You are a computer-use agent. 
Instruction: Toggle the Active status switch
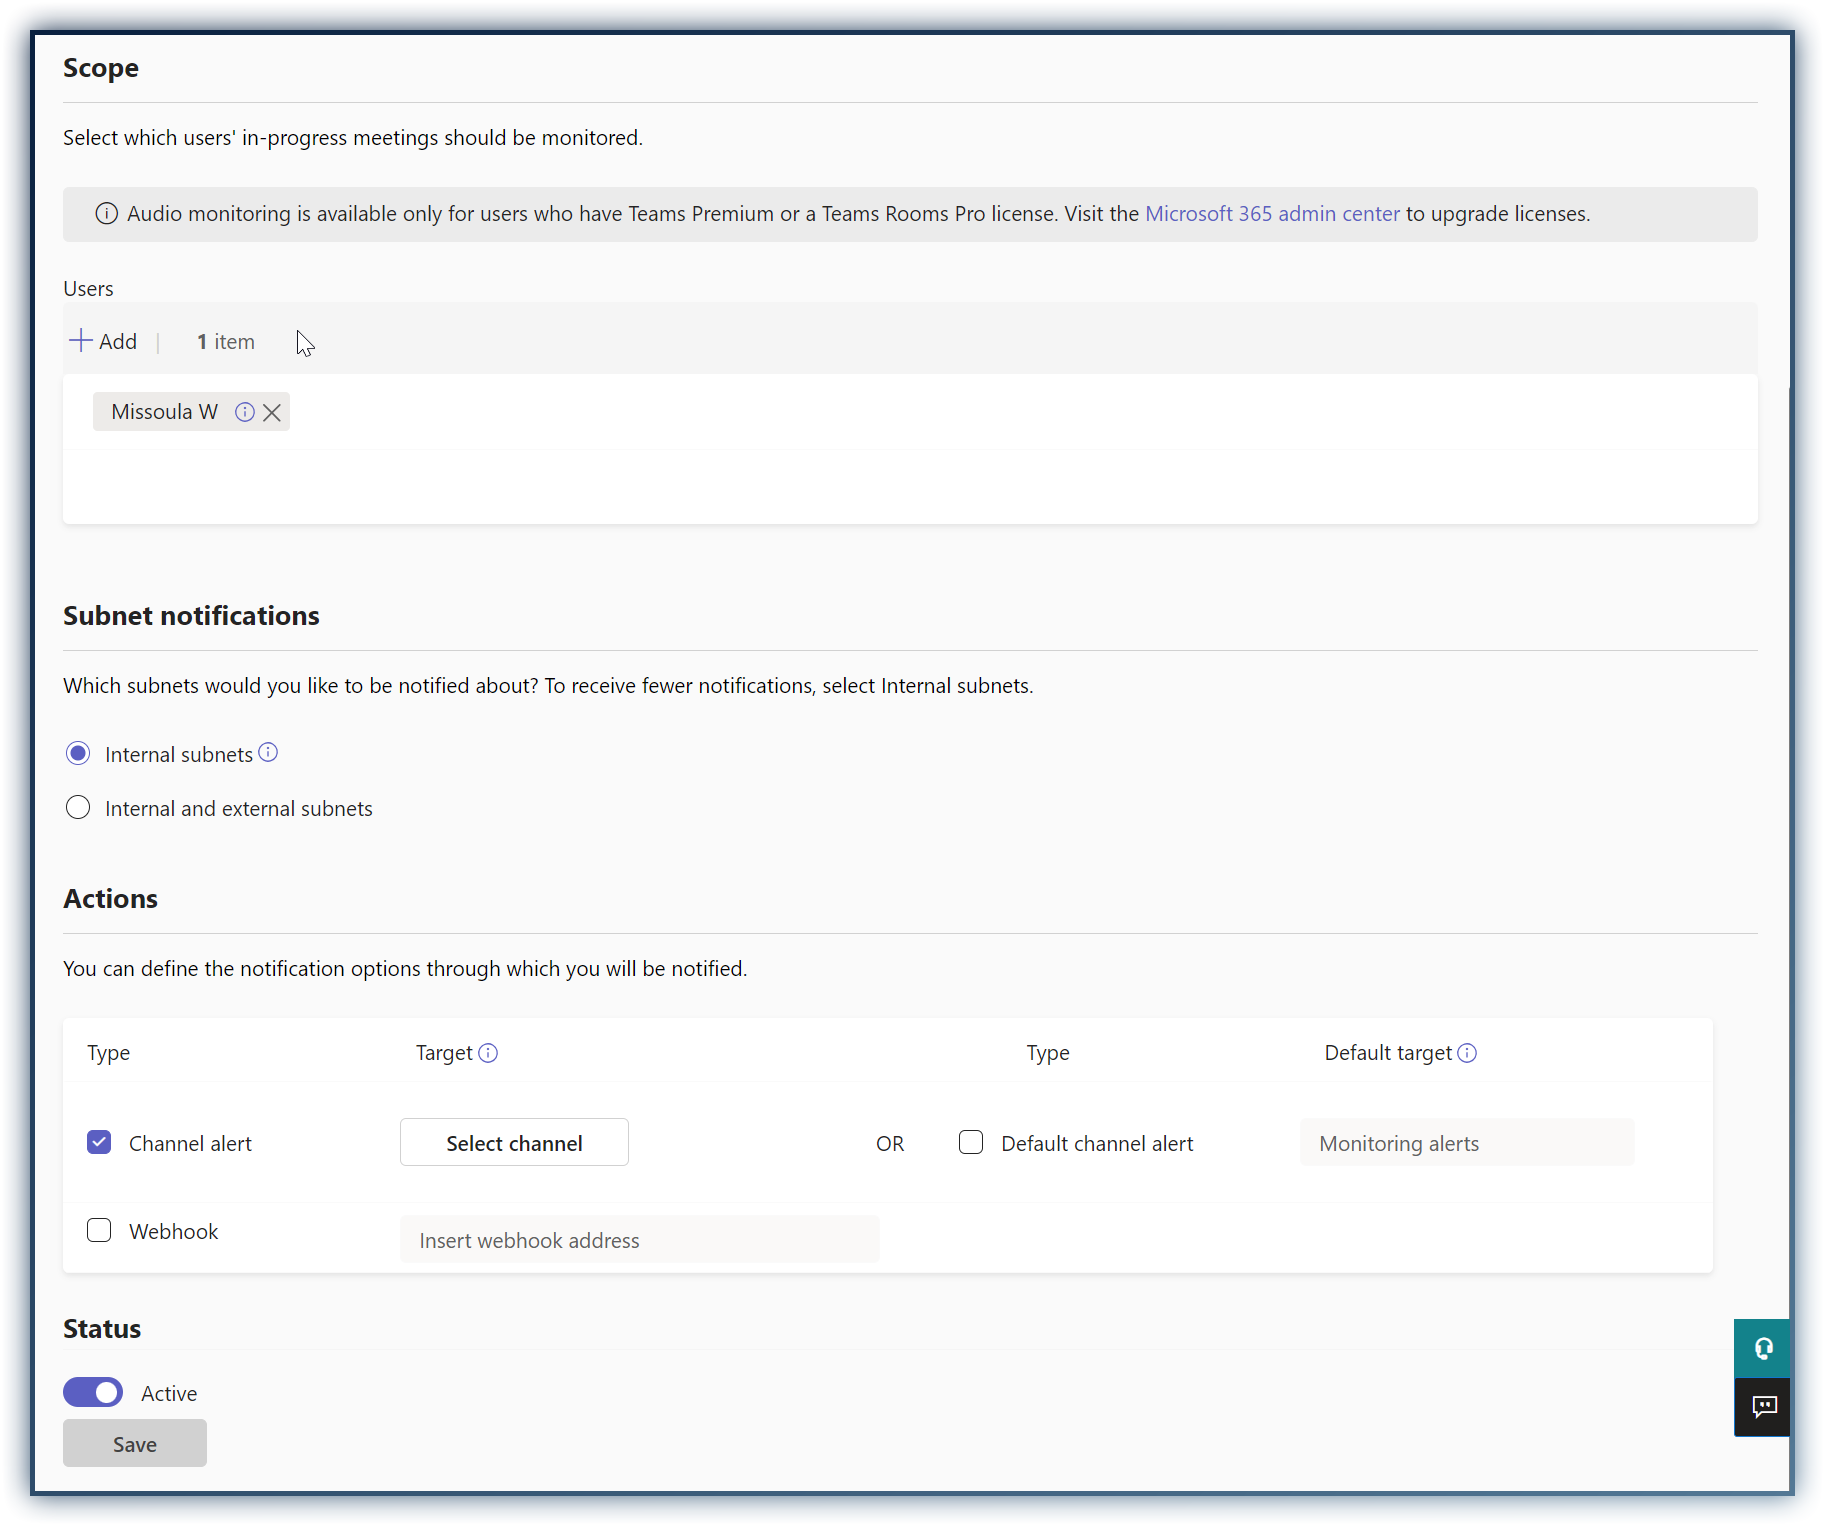[93, 1392]
